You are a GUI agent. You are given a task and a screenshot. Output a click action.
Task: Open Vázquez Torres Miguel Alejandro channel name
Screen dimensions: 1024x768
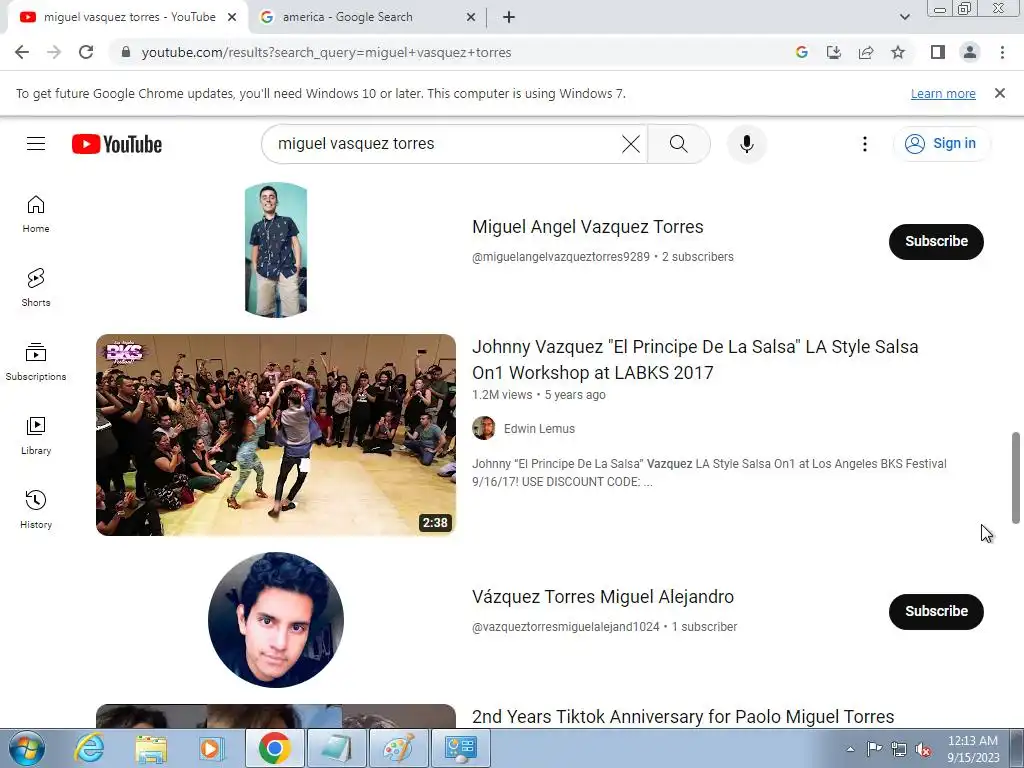pyautogui.click(x=603, y=597)
